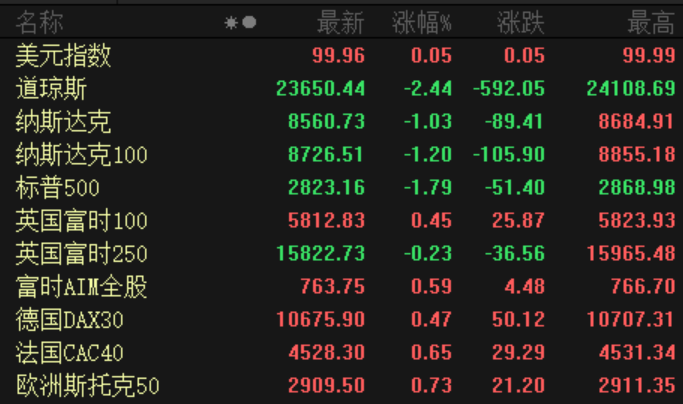Select the 标普500 row name
Image resolution: width=683 pixels, height=404 pixels.
[57, 188]
